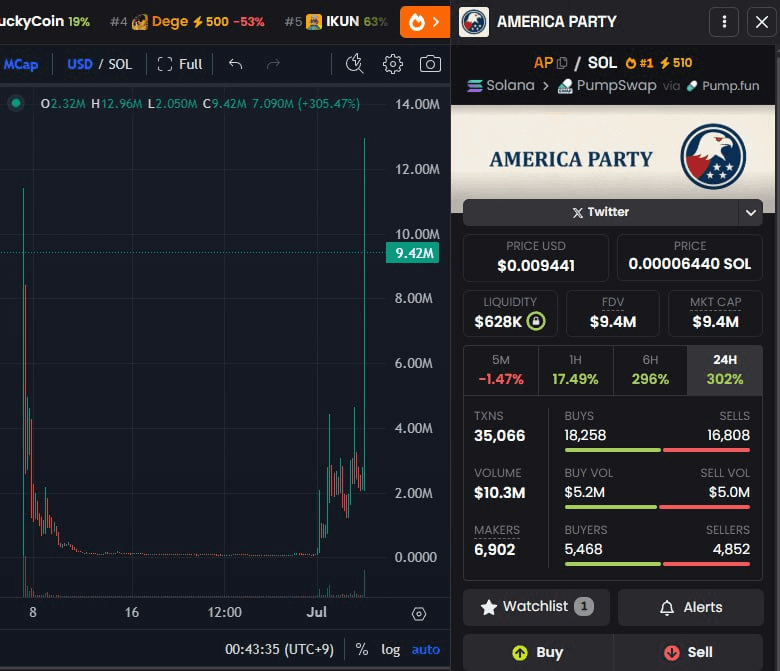The image size is (780, 671).
Task: Select the 24H timeframe tab
Action: point(725,370)
